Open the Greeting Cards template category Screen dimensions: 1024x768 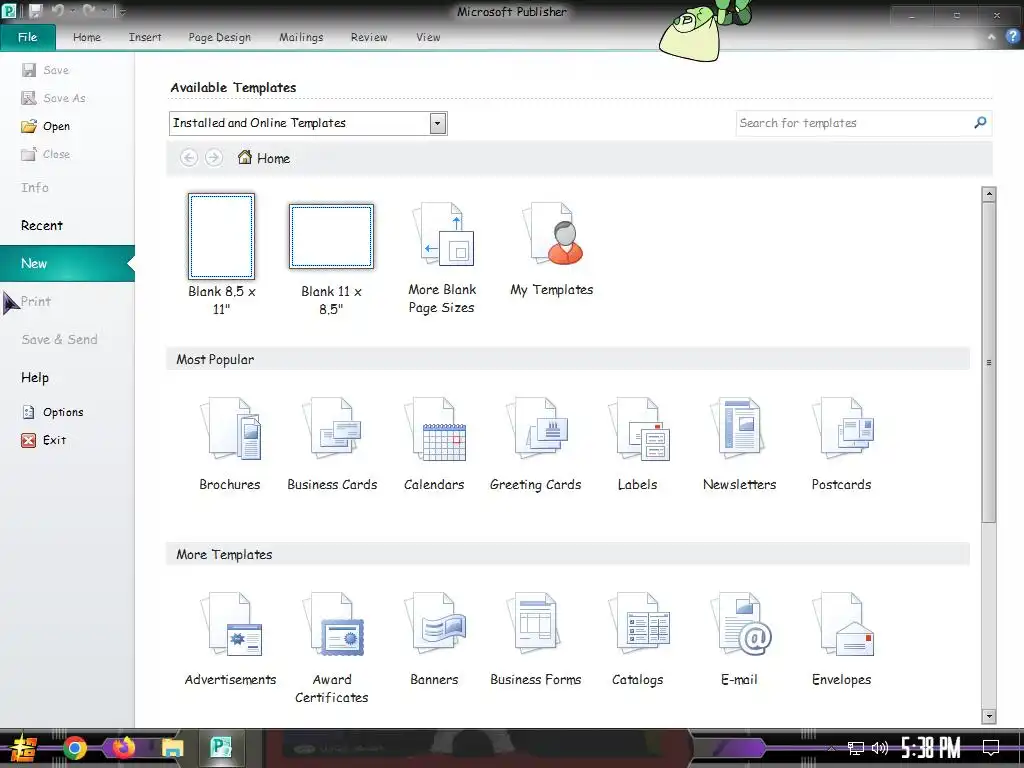536,444
